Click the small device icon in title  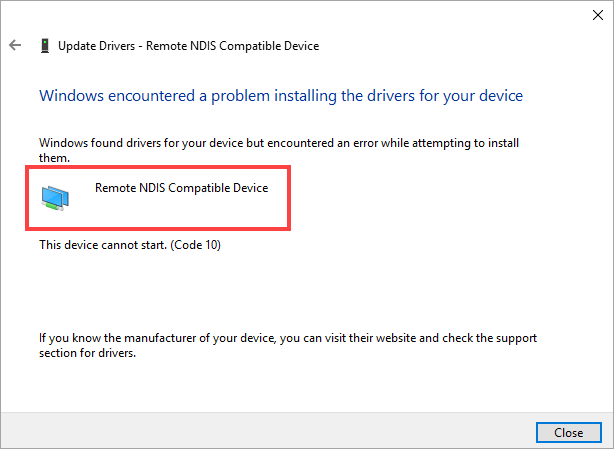click(x=44, y=46)
